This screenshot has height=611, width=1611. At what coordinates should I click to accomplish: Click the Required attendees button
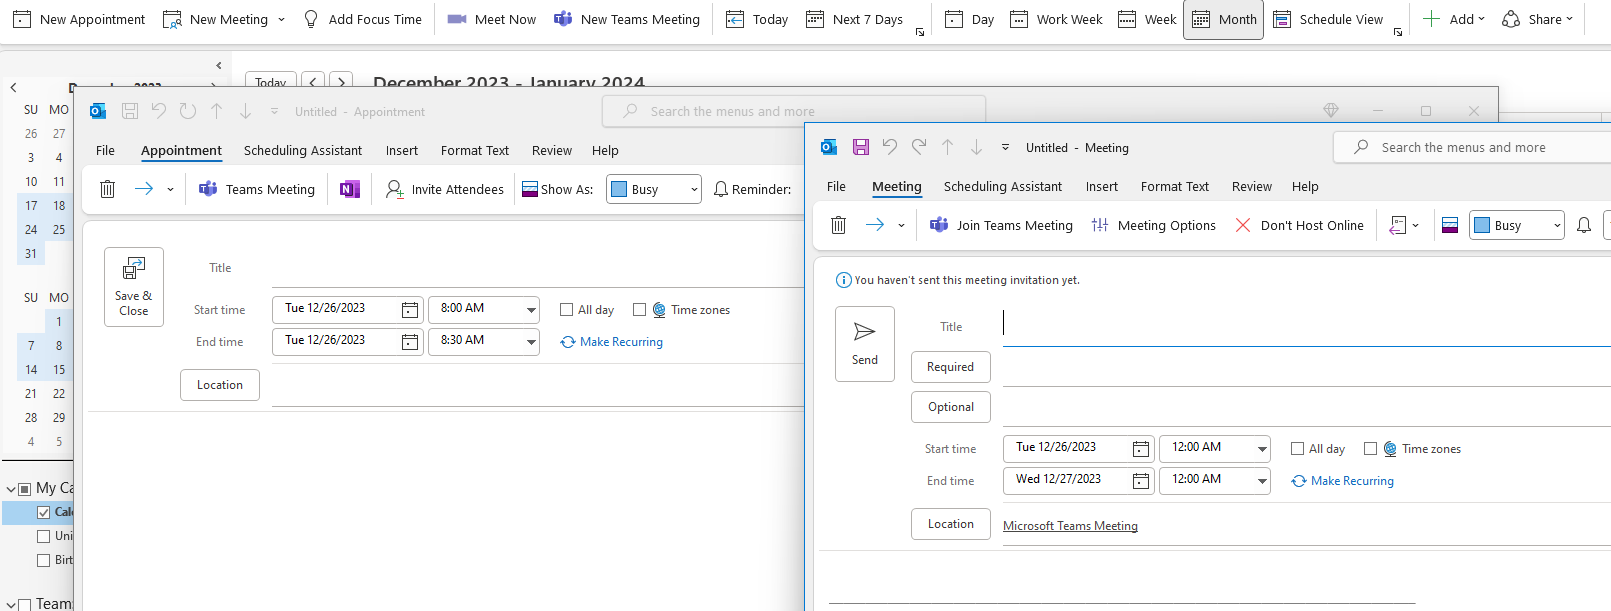951,367
